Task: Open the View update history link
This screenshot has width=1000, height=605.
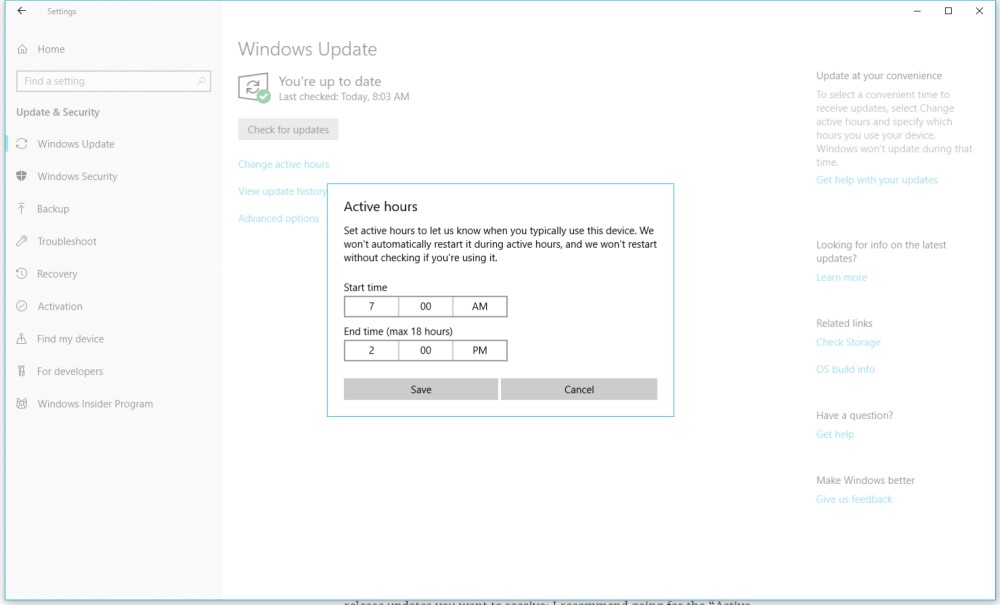Action: tap(283, 191)
